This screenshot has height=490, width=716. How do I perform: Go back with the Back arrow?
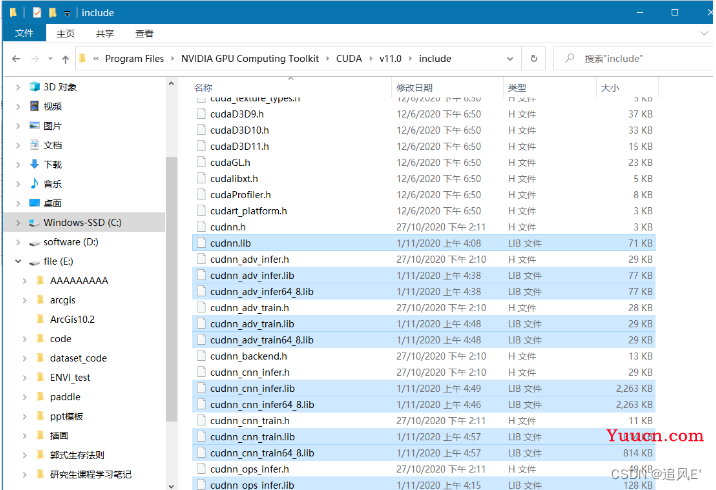pyautogui.click(x=16, y=58)
